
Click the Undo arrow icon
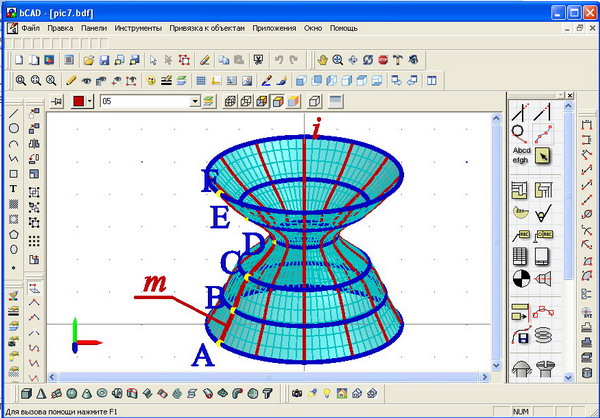click(x=278, y=60)
